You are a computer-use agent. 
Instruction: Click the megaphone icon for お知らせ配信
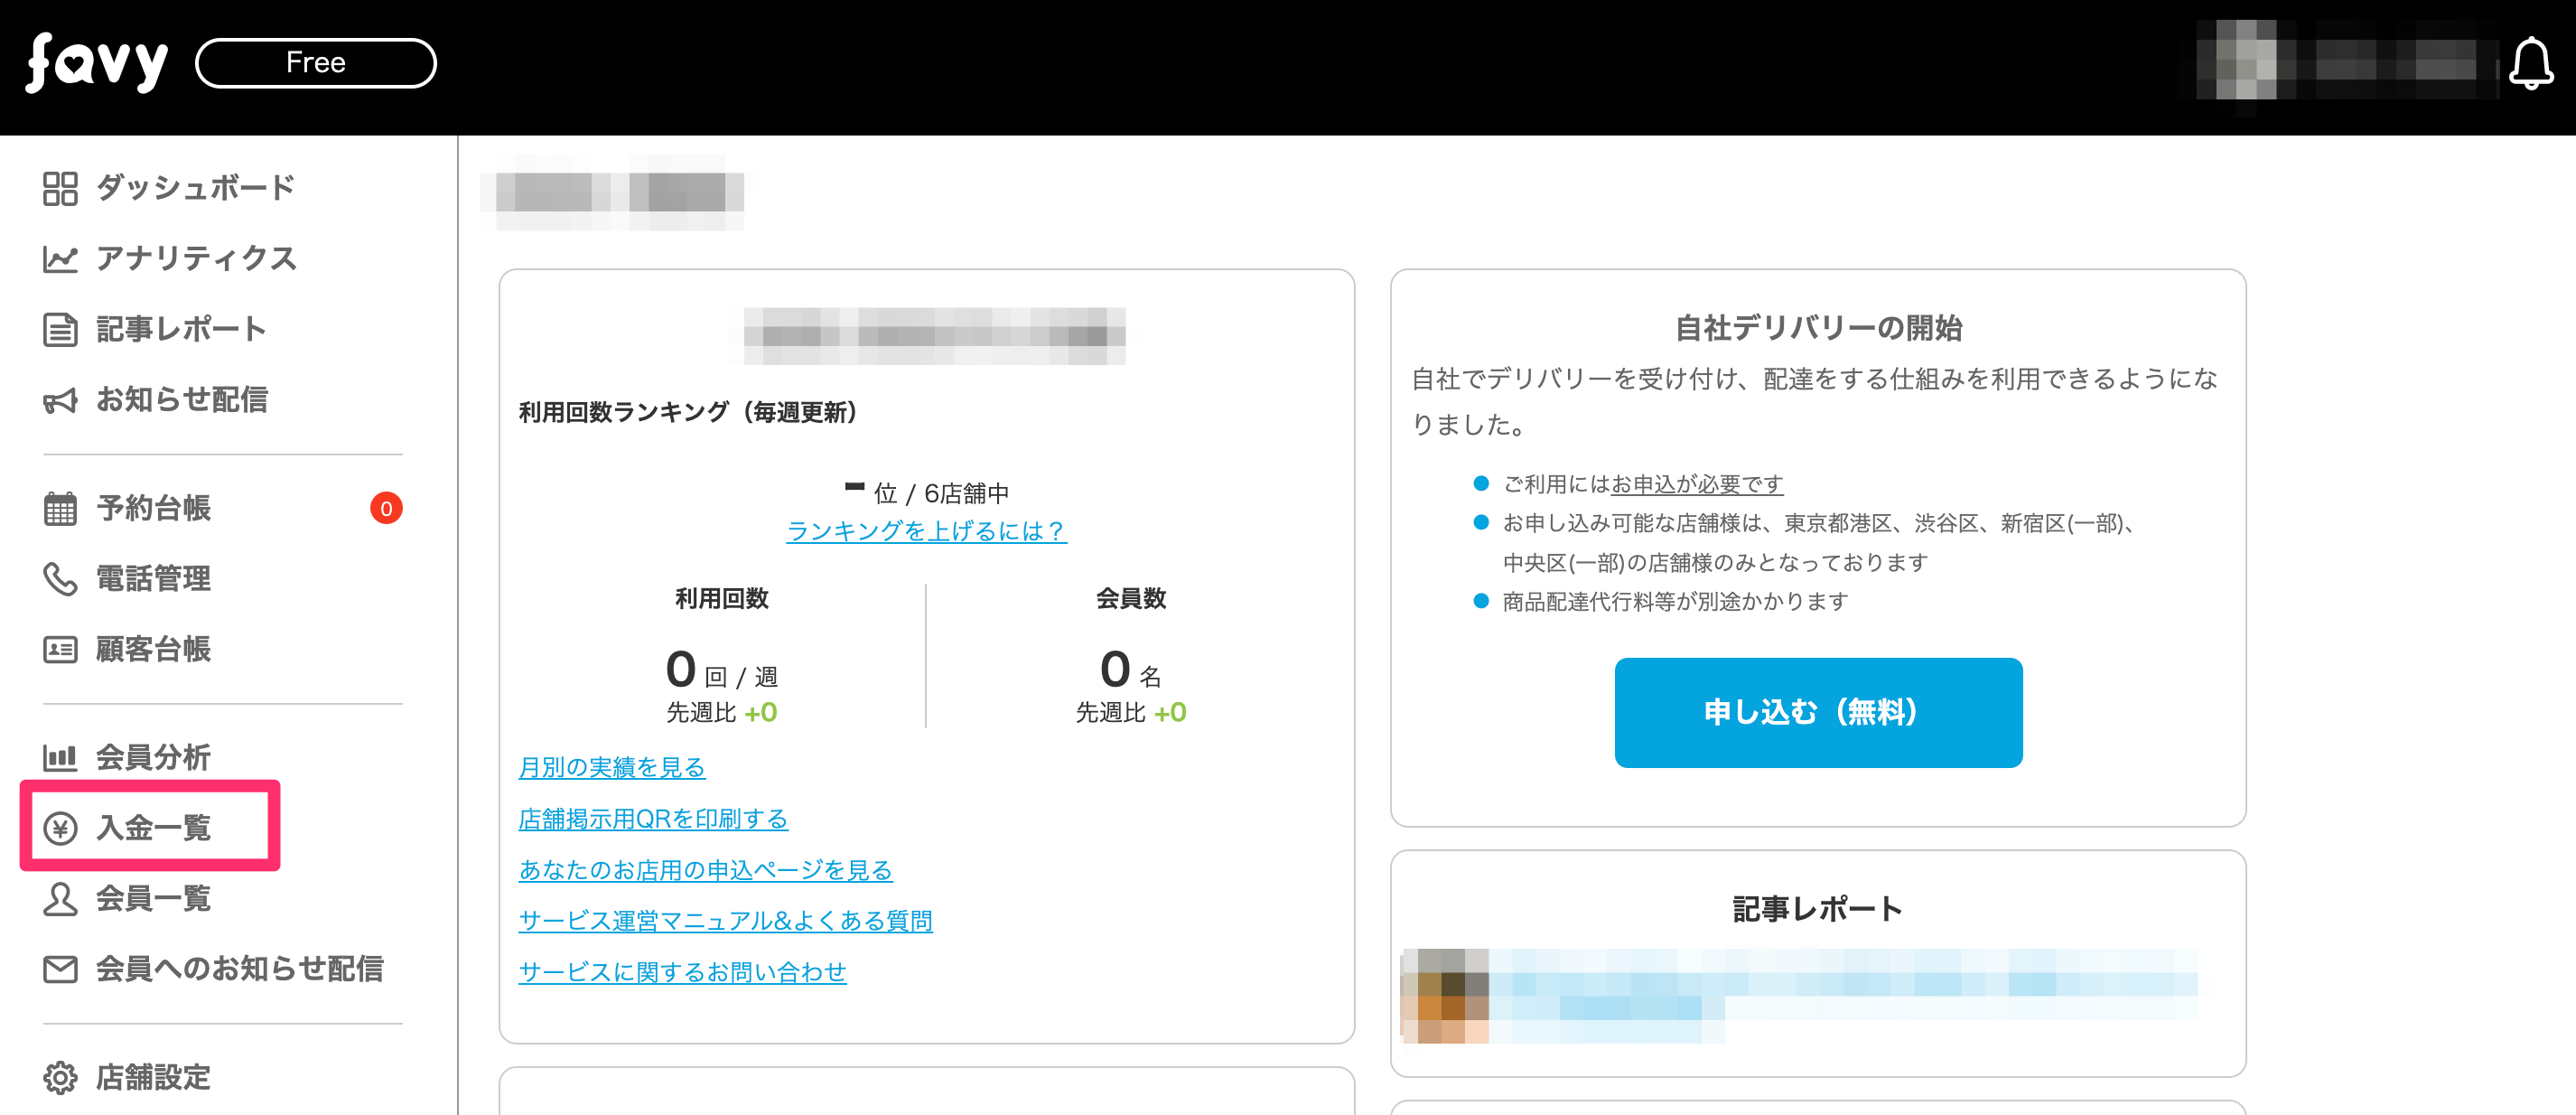pos(60,401)
